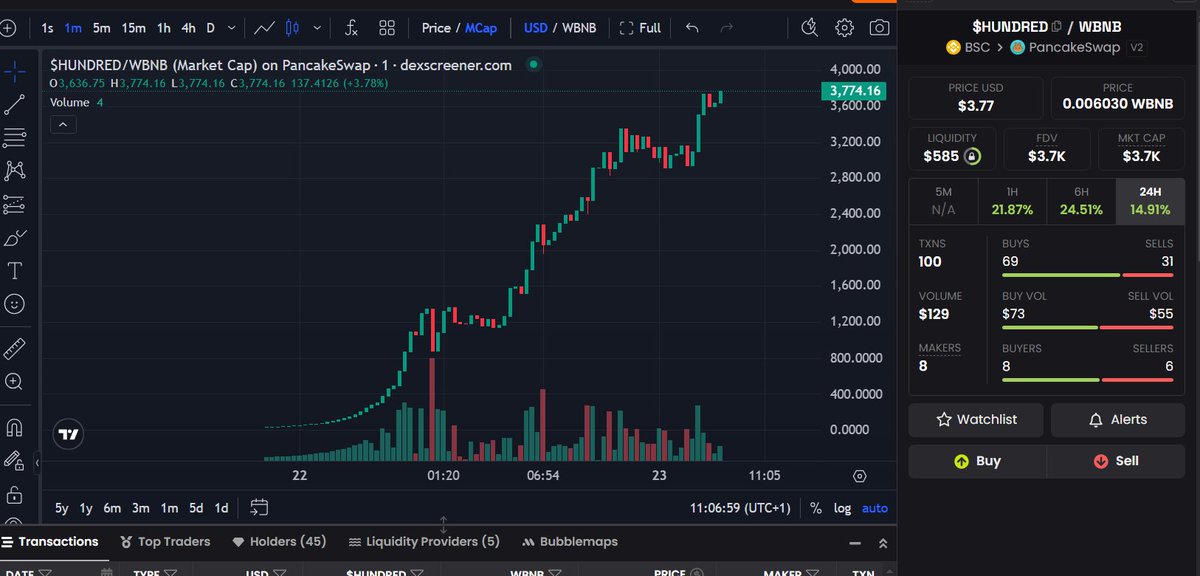Add pair to Watchlist
Viewport: 1200px width, 576px height.
click(976, 420)
